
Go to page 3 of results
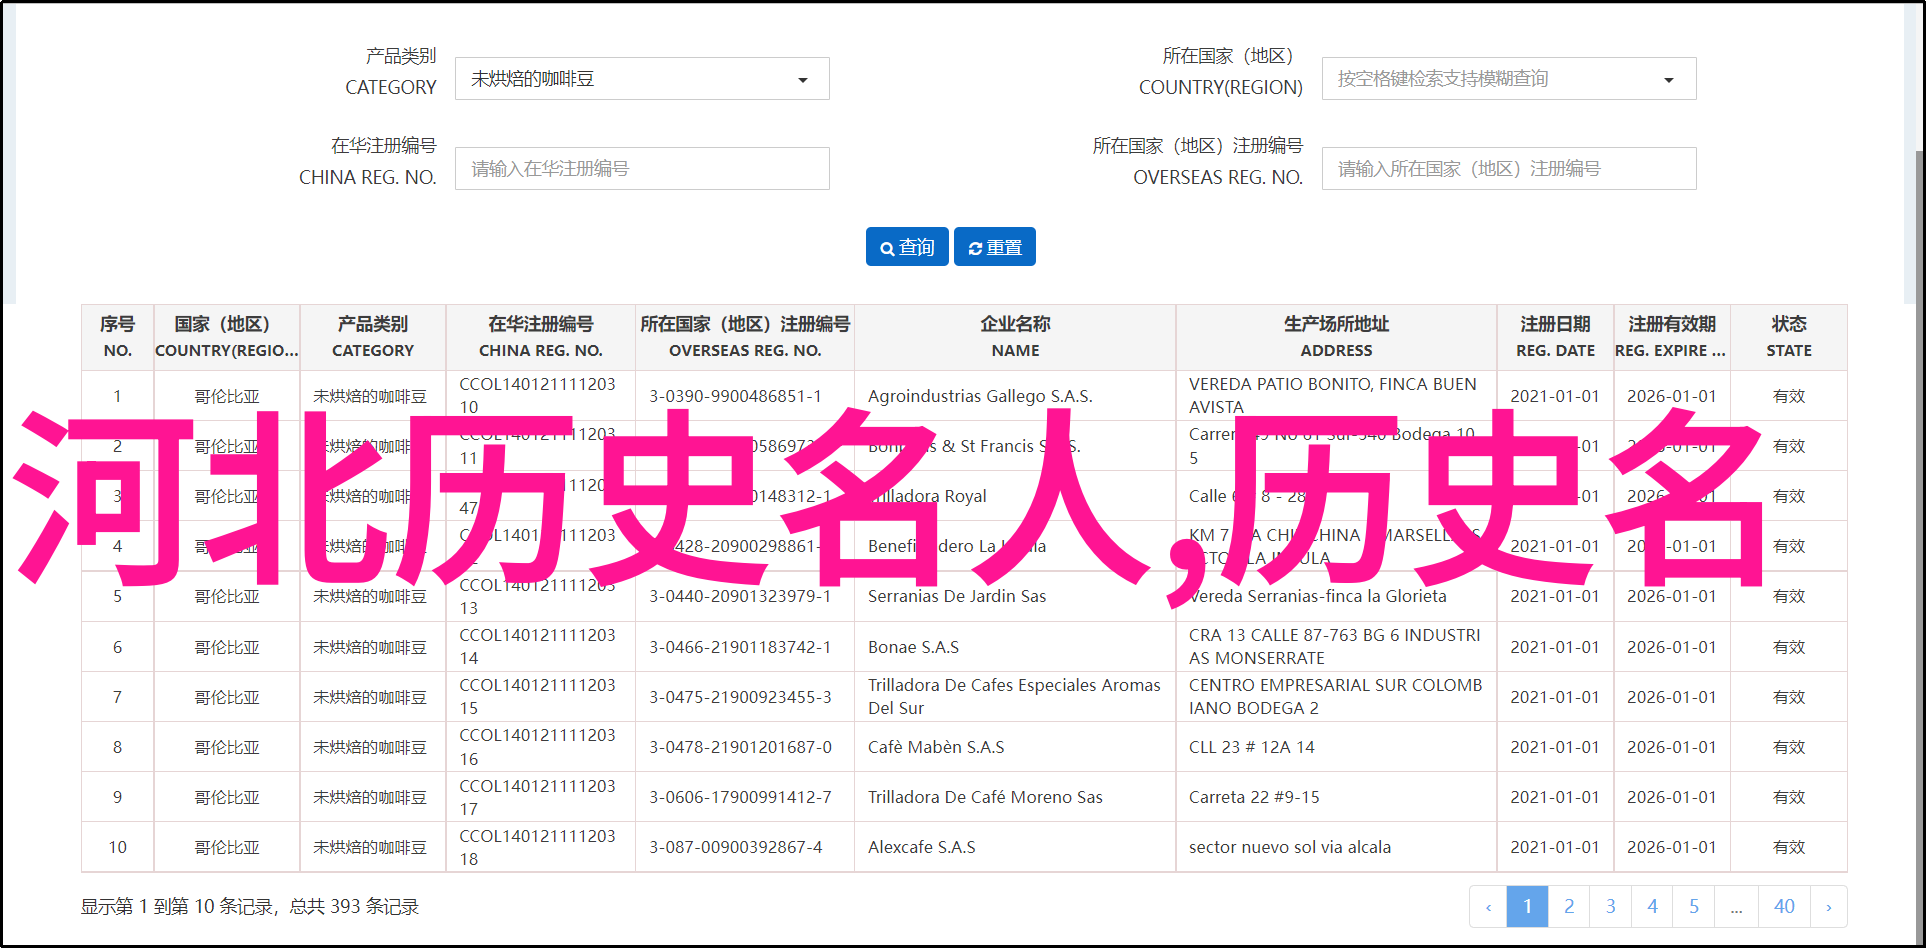coord(1610,907)
